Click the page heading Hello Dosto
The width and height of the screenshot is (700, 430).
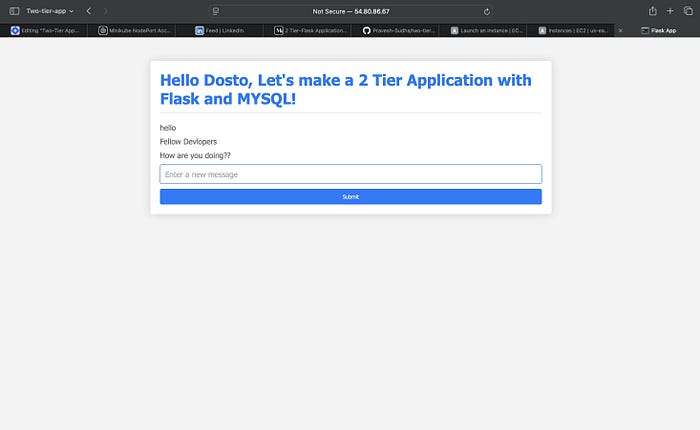tap(346, 89)
